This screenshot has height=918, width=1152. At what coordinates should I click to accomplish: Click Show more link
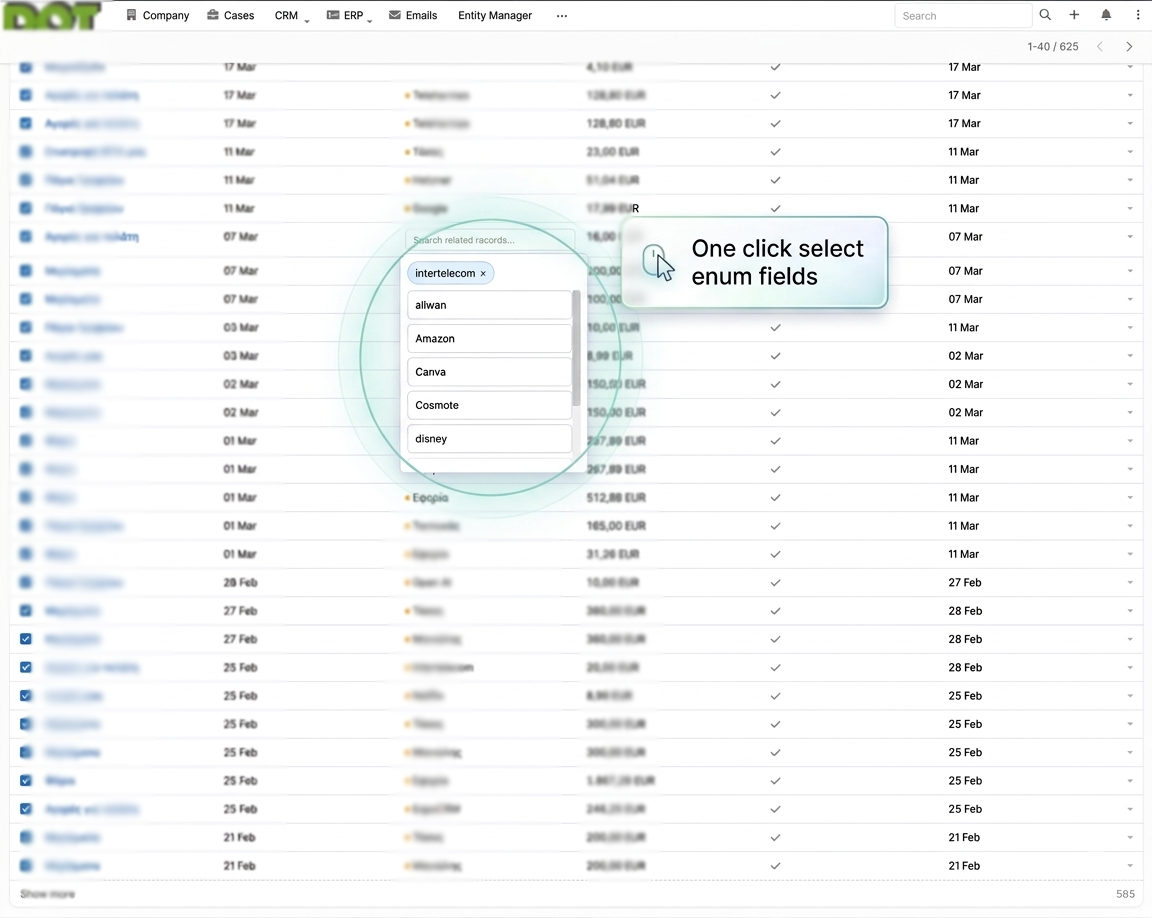47,894
